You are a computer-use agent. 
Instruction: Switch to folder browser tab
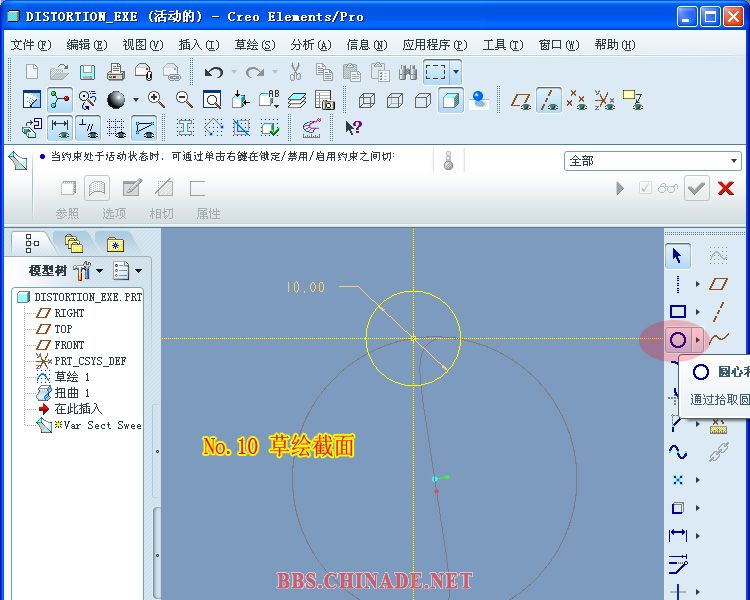[x=74, y=244]
